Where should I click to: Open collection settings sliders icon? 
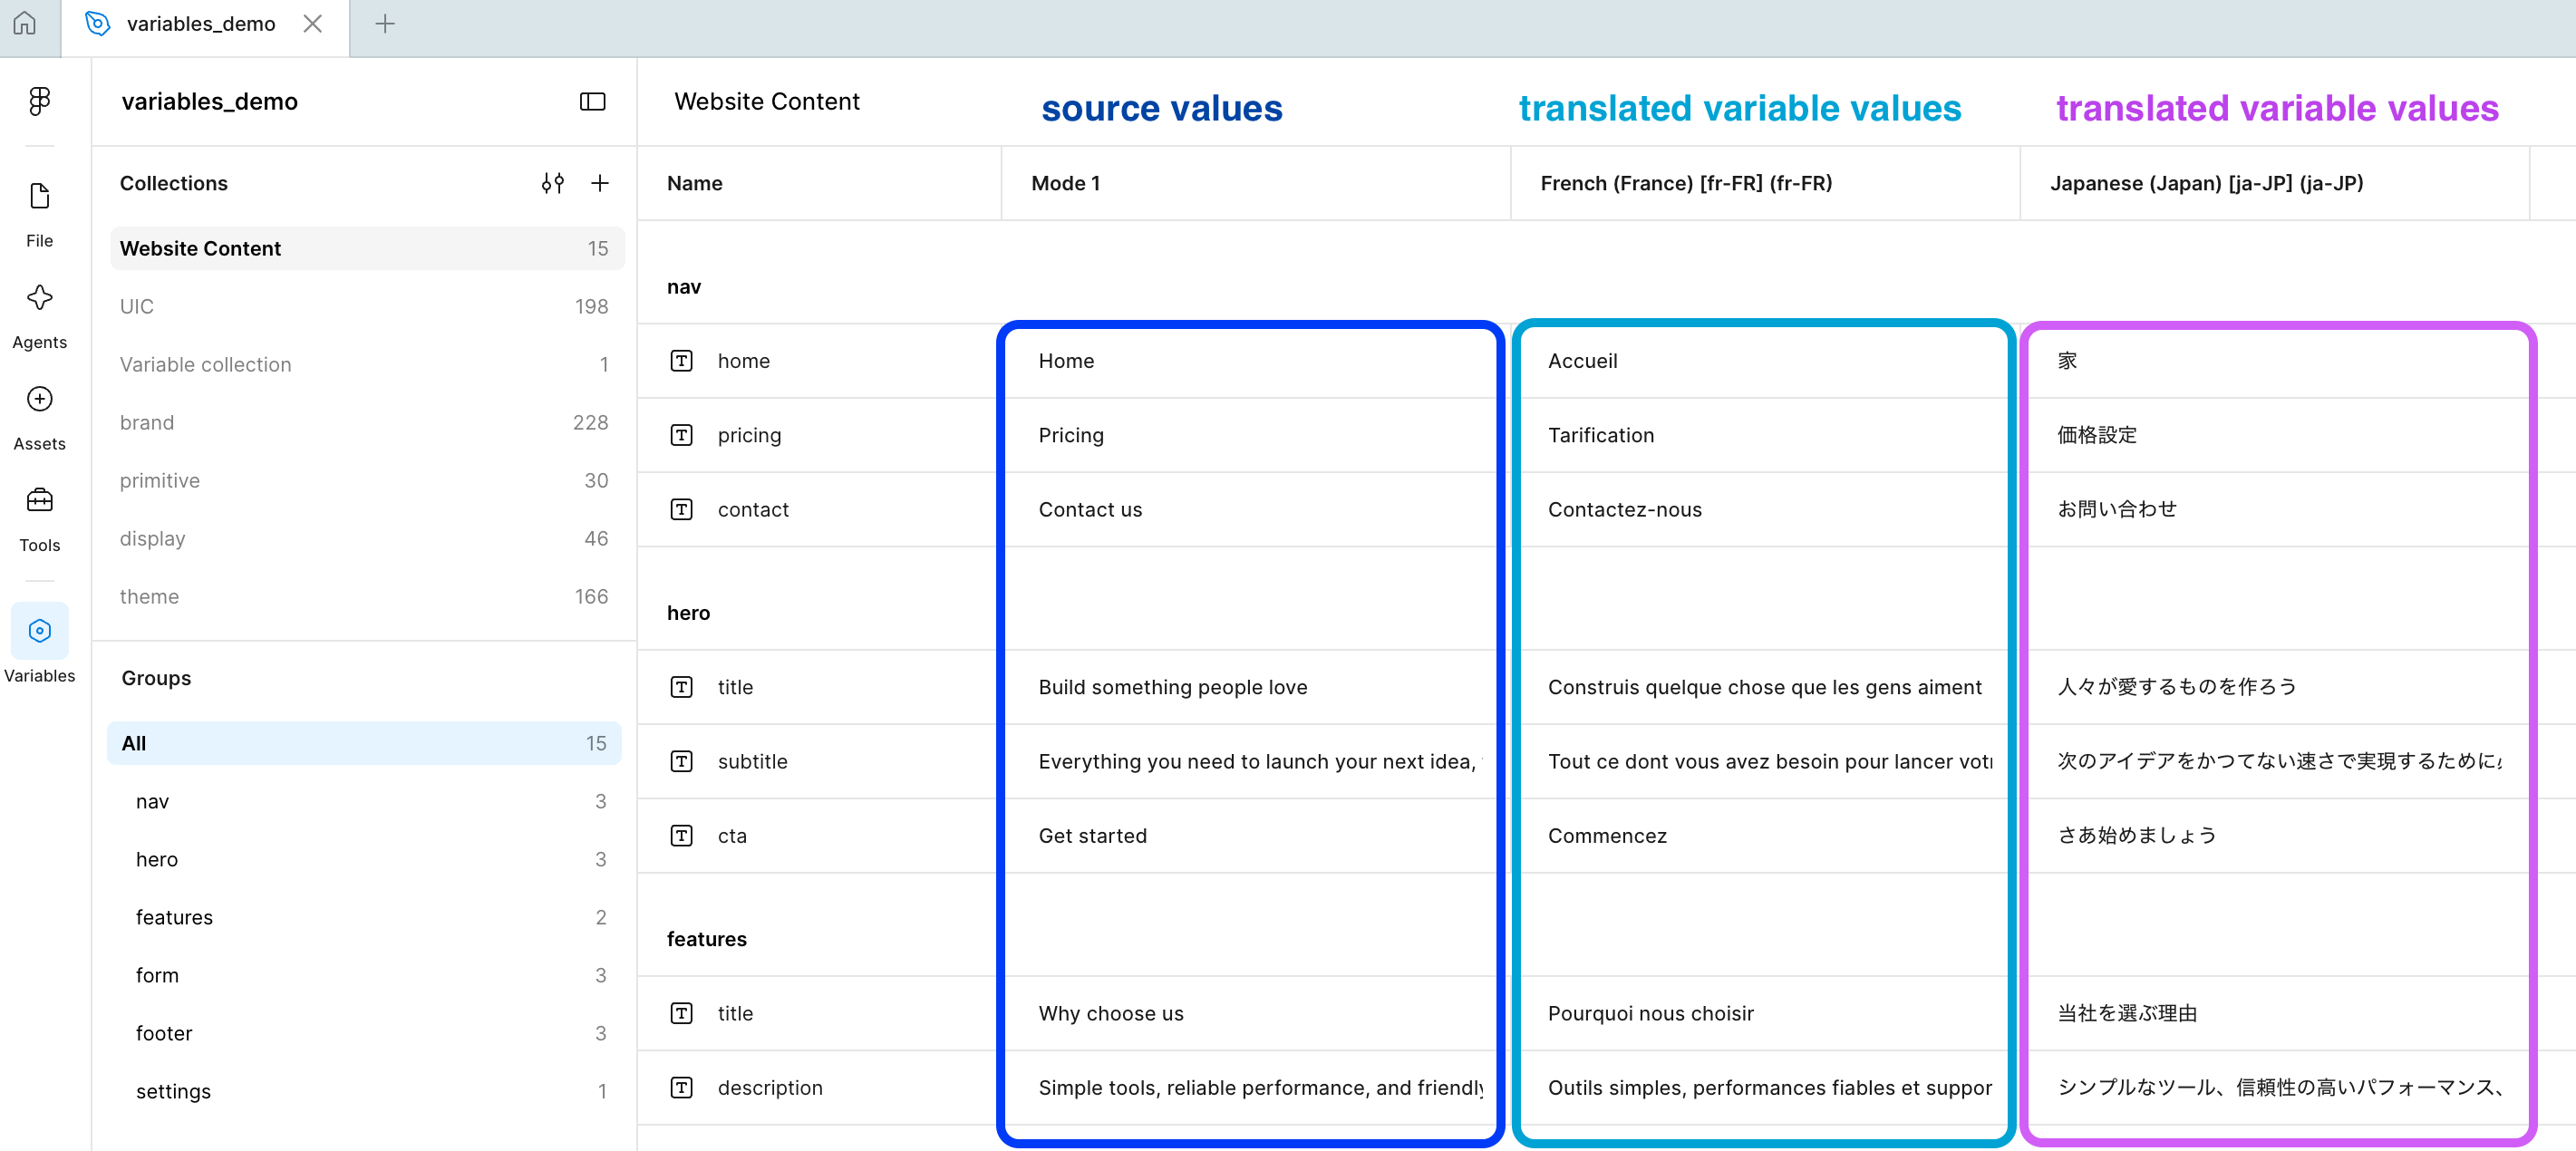click(553, 183)
